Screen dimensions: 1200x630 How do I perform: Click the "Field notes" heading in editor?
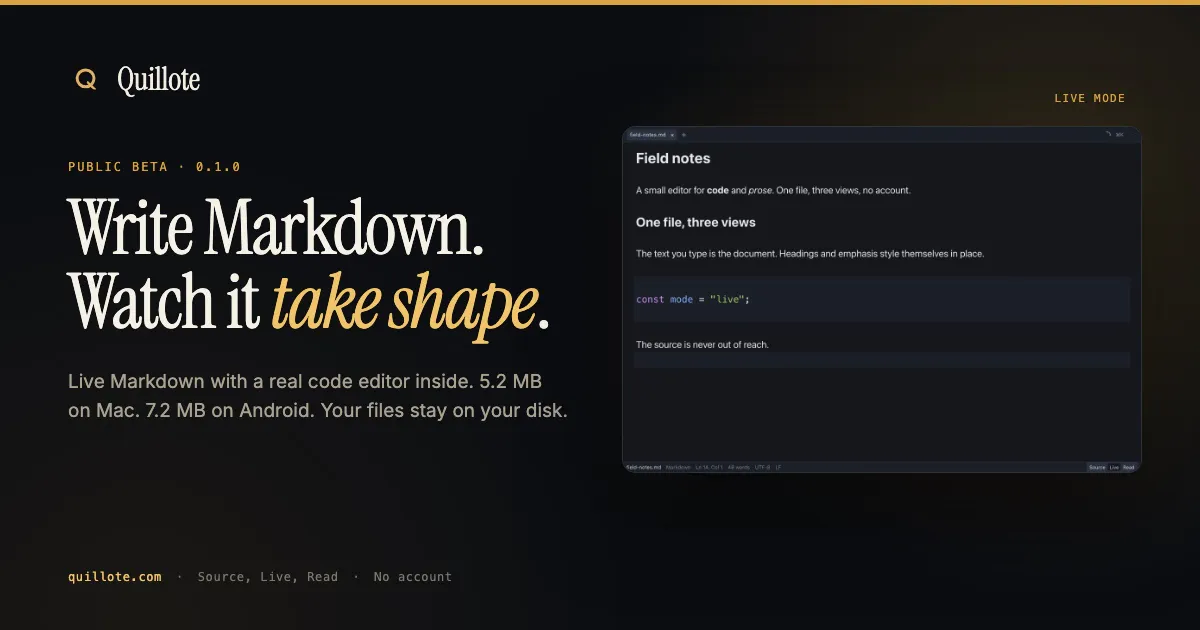pos(673,158)
